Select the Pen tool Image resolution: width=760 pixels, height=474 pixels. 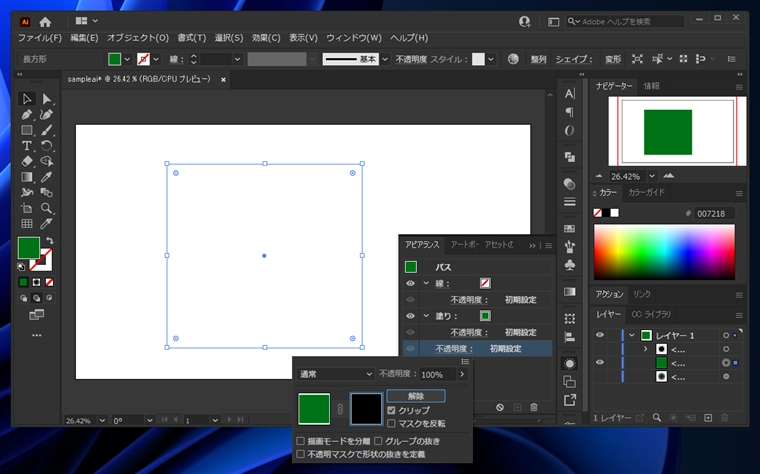27,115
